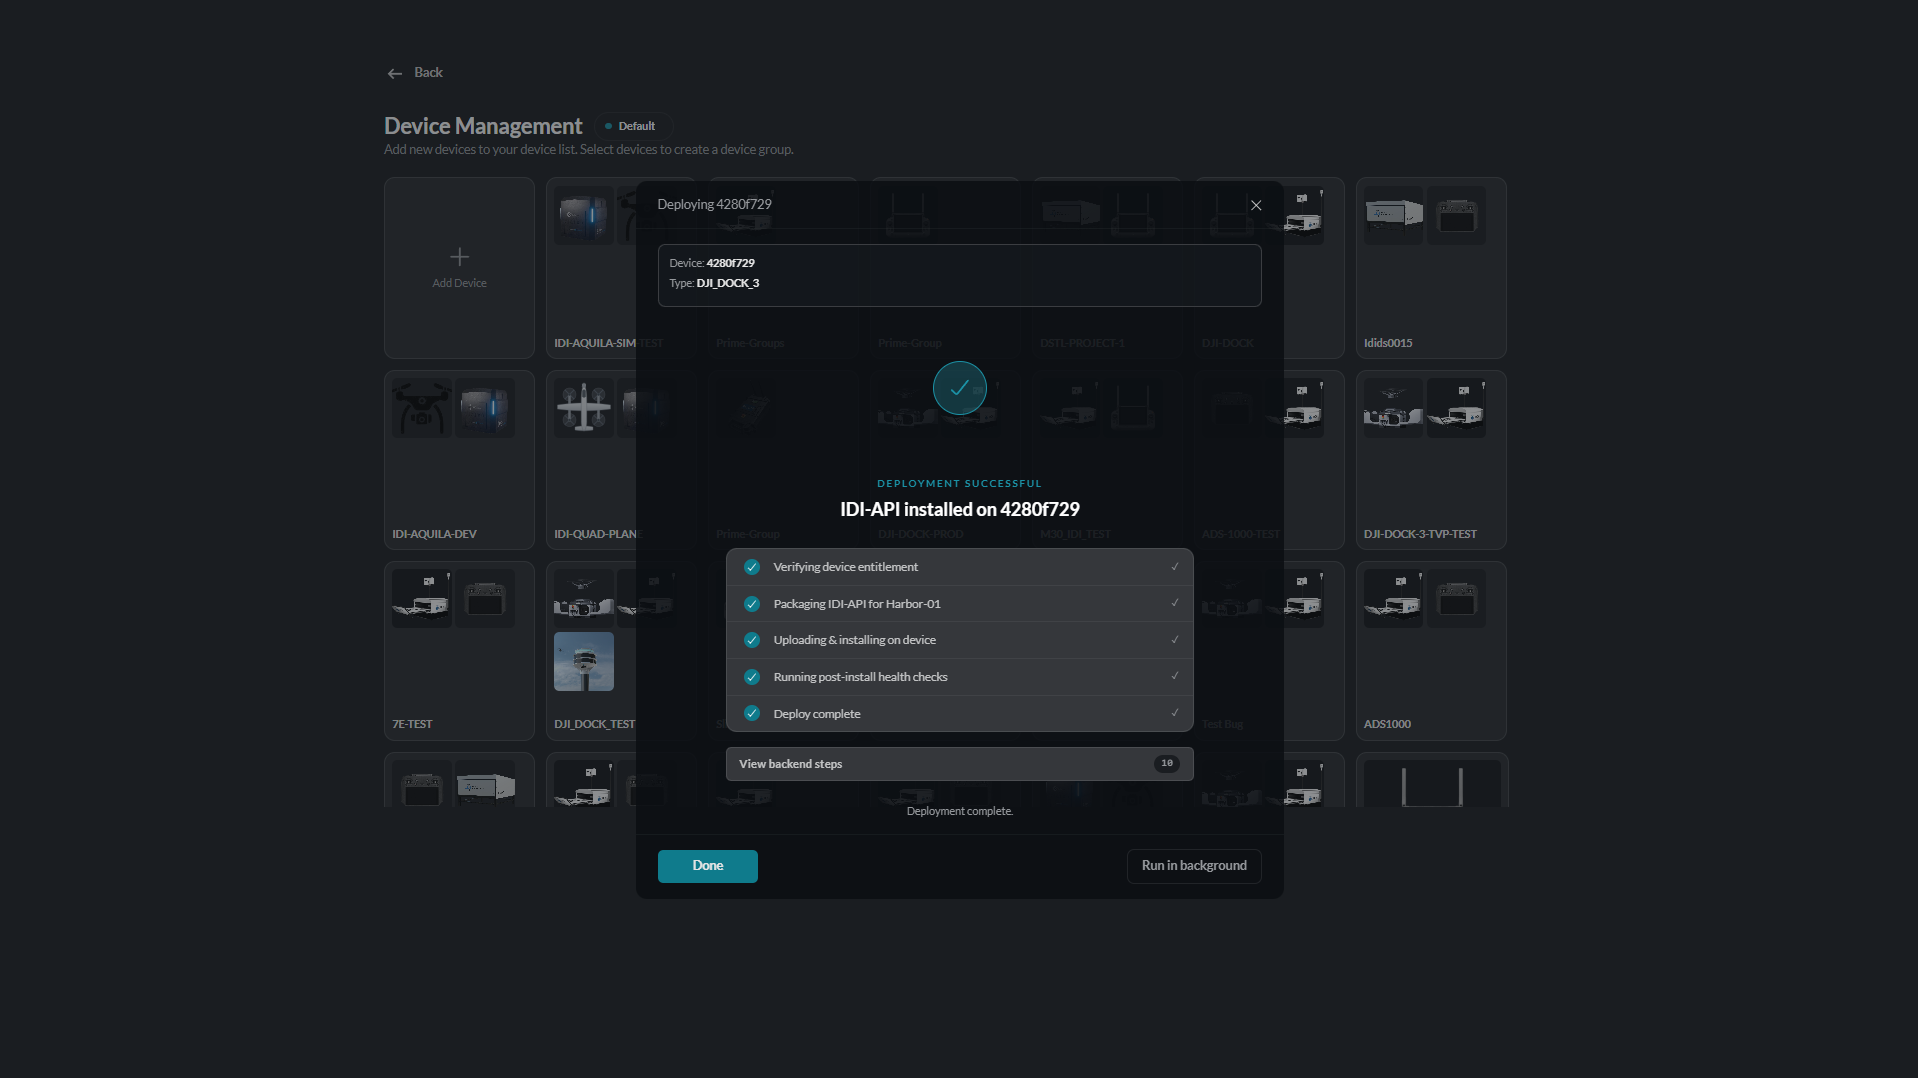1918x1078 pixels.
Task: Click right tick on Deploy complete row
Action: click(x=1175, y=713)
